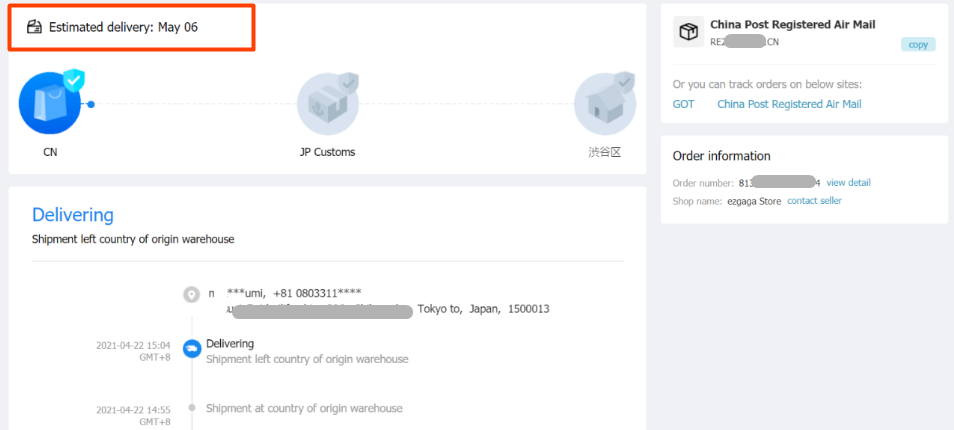Click the Delivering status heading
This screenshot has height=430, width=954.
click(x=73, y=215)
